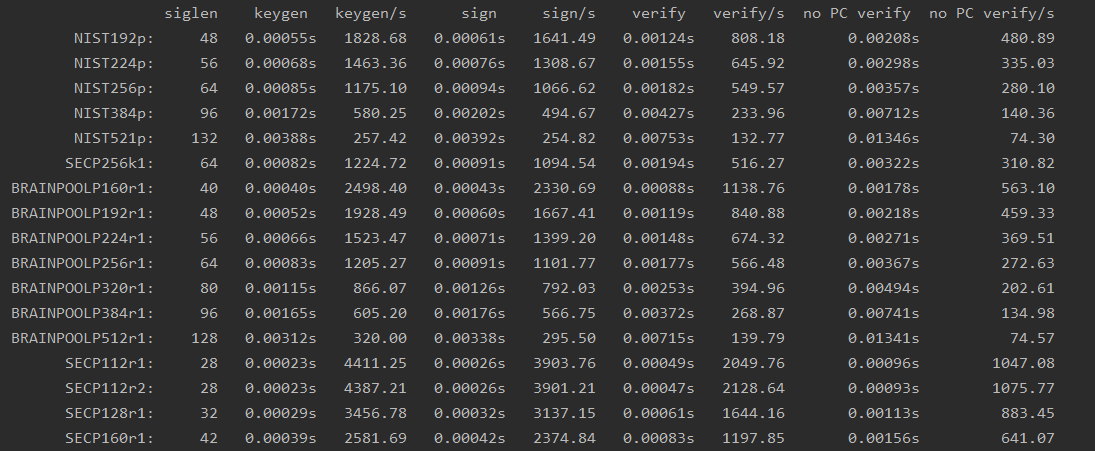Screen dimensions: 1095x451
Task: Select the BRAINPOOLP320r1 row label
Action: coord(82,288)
